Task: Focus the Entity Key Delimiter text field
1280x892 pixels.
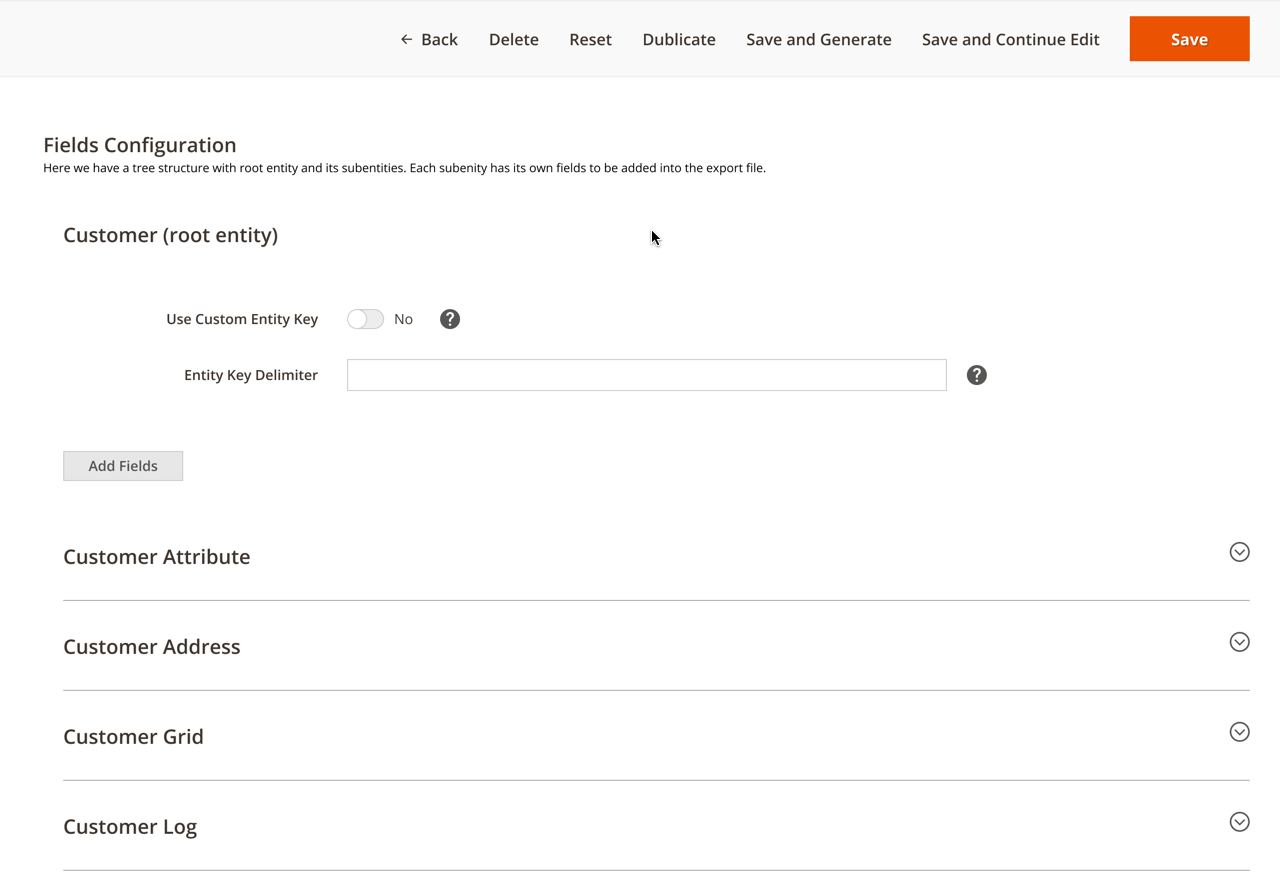Action: (646, 375)
